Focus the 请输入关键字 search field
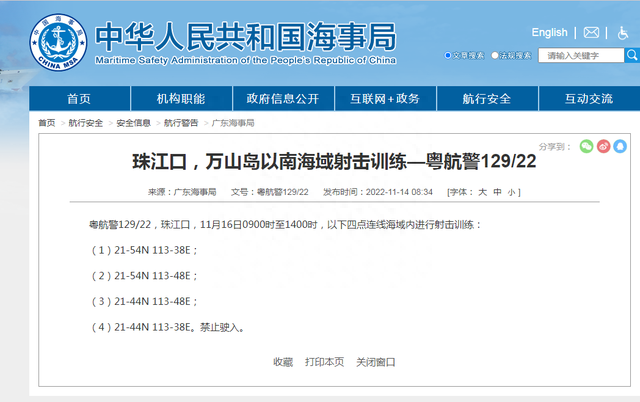 (x=581, y=55)
